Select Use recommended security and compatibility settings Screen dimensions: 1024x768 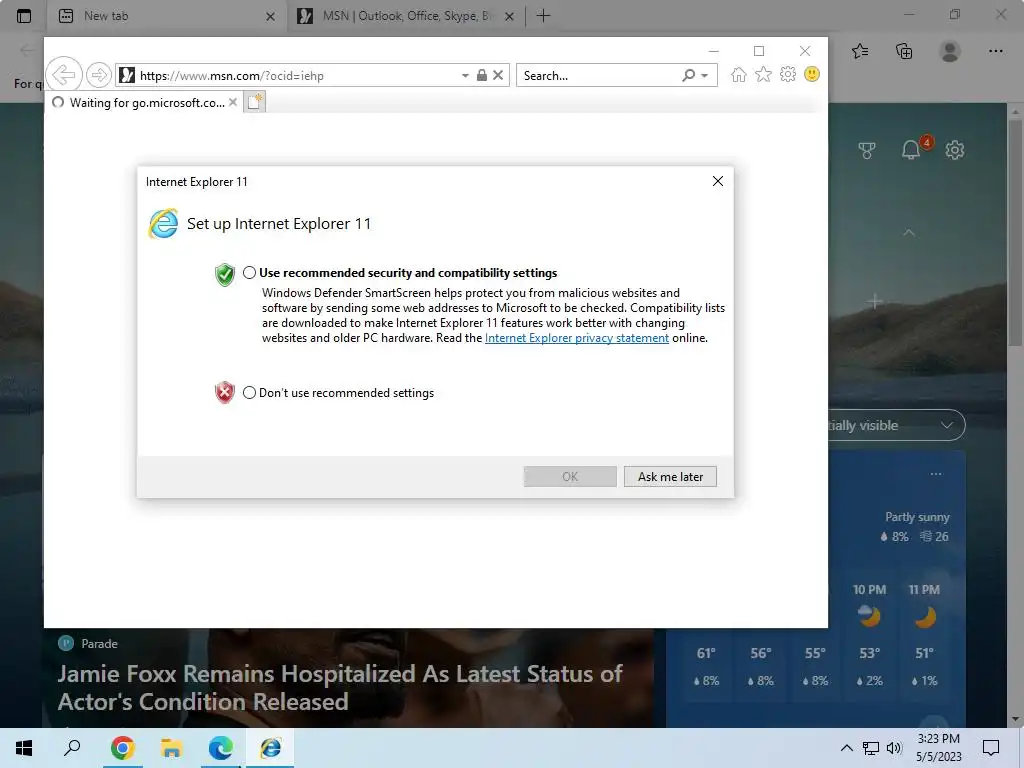[x=249, y=273]
